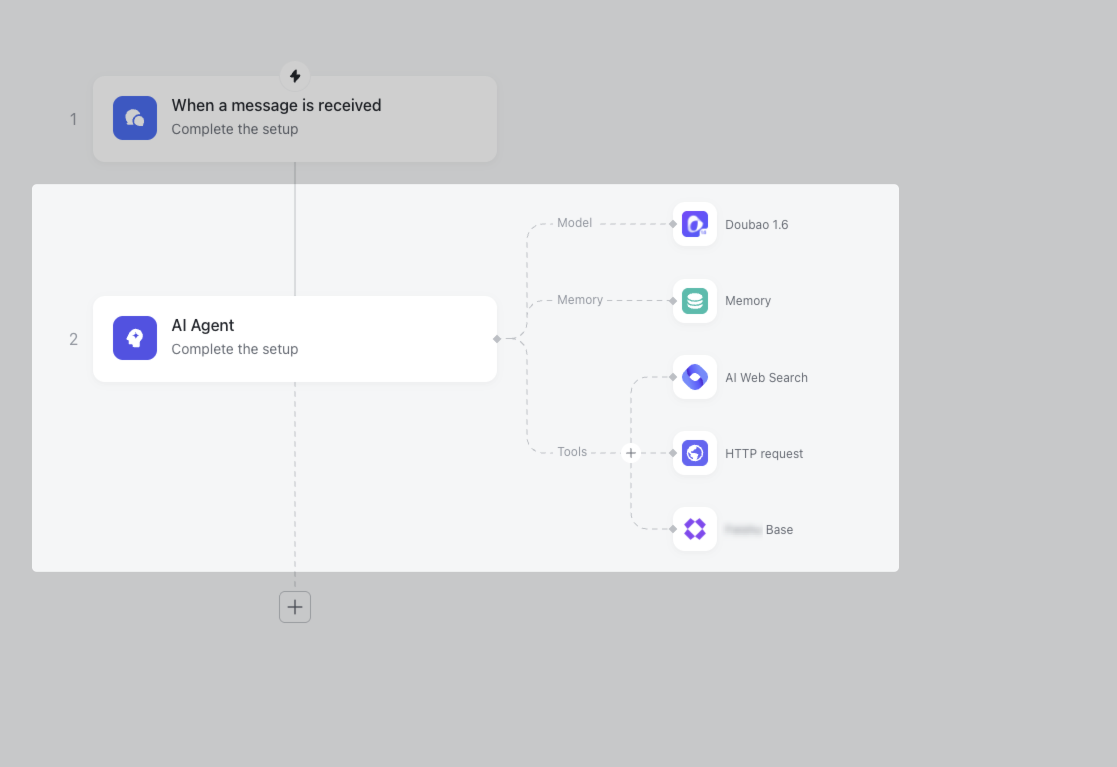
Task: Click the AI Agent head icon
Action: click(135, 338)
